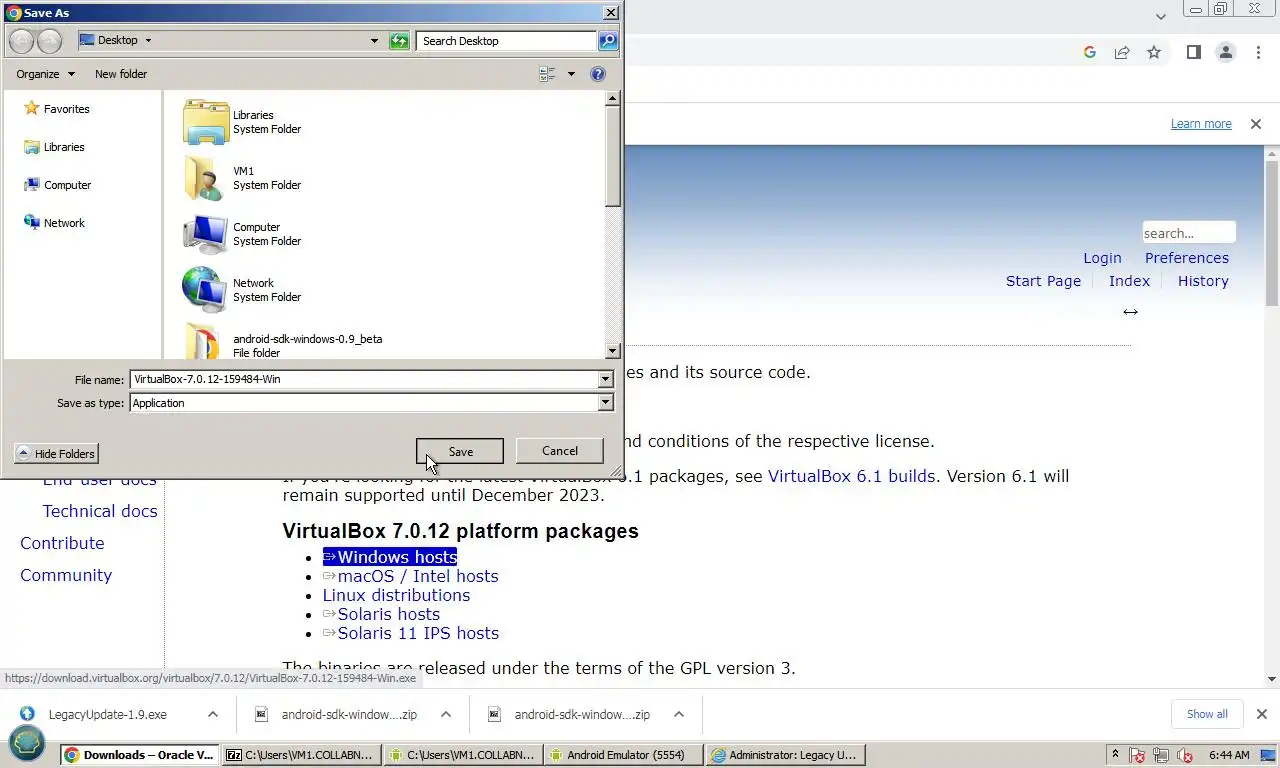Viewport: 1280px width, 768px height.
Task: Toggle Chrome side panel icon
Action: [1193, 52]
